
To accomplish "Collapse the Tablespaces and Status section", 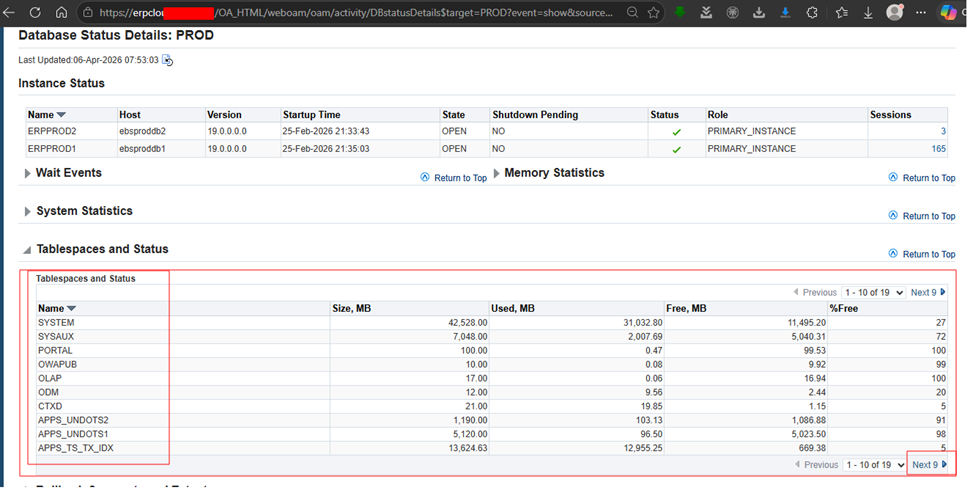I will click(x=27, y=250).
